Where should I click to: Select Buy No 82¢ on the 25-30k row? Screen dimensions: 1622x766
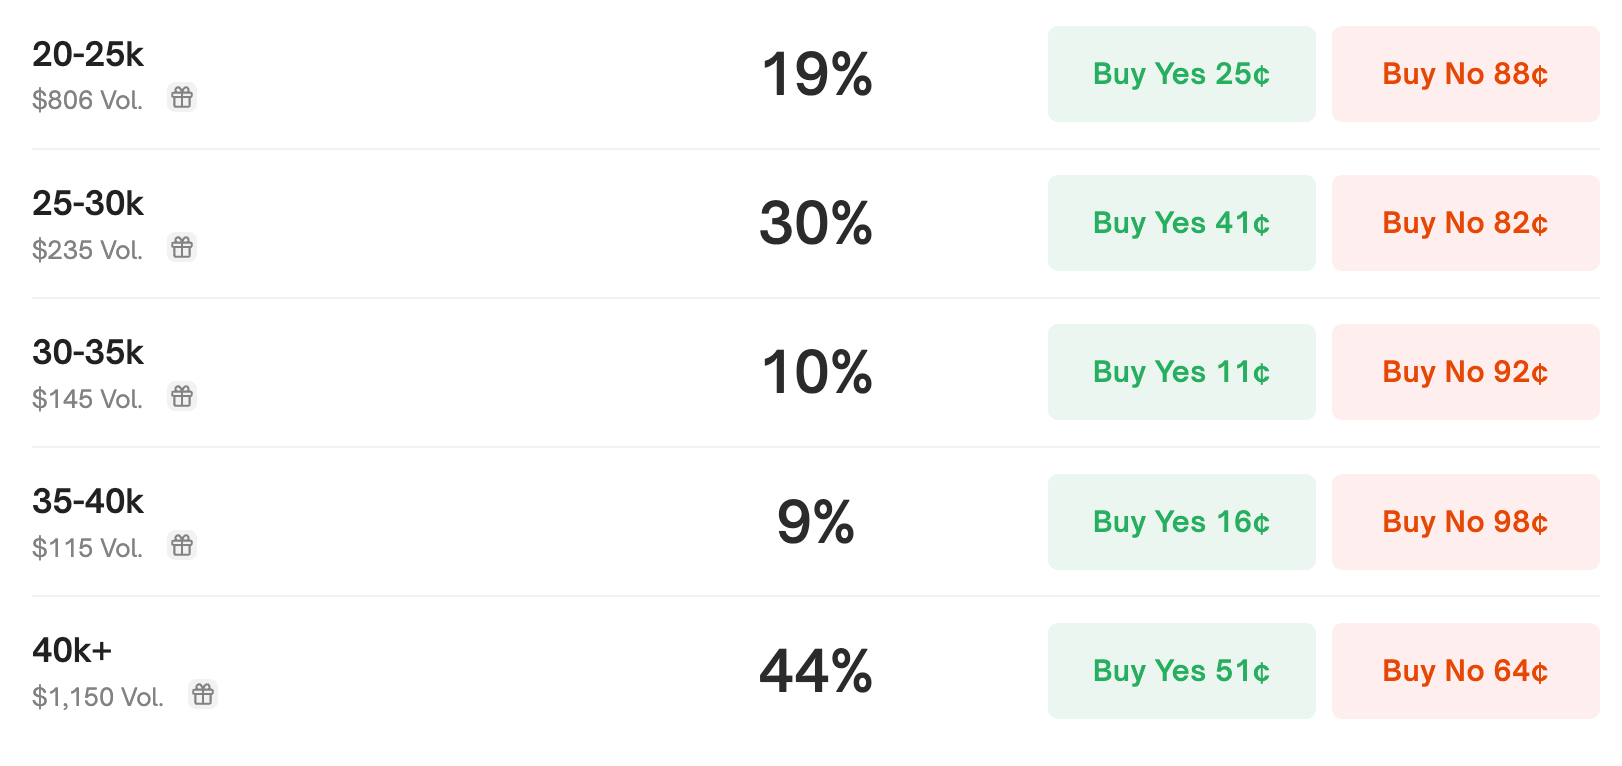click(1465, 223)
